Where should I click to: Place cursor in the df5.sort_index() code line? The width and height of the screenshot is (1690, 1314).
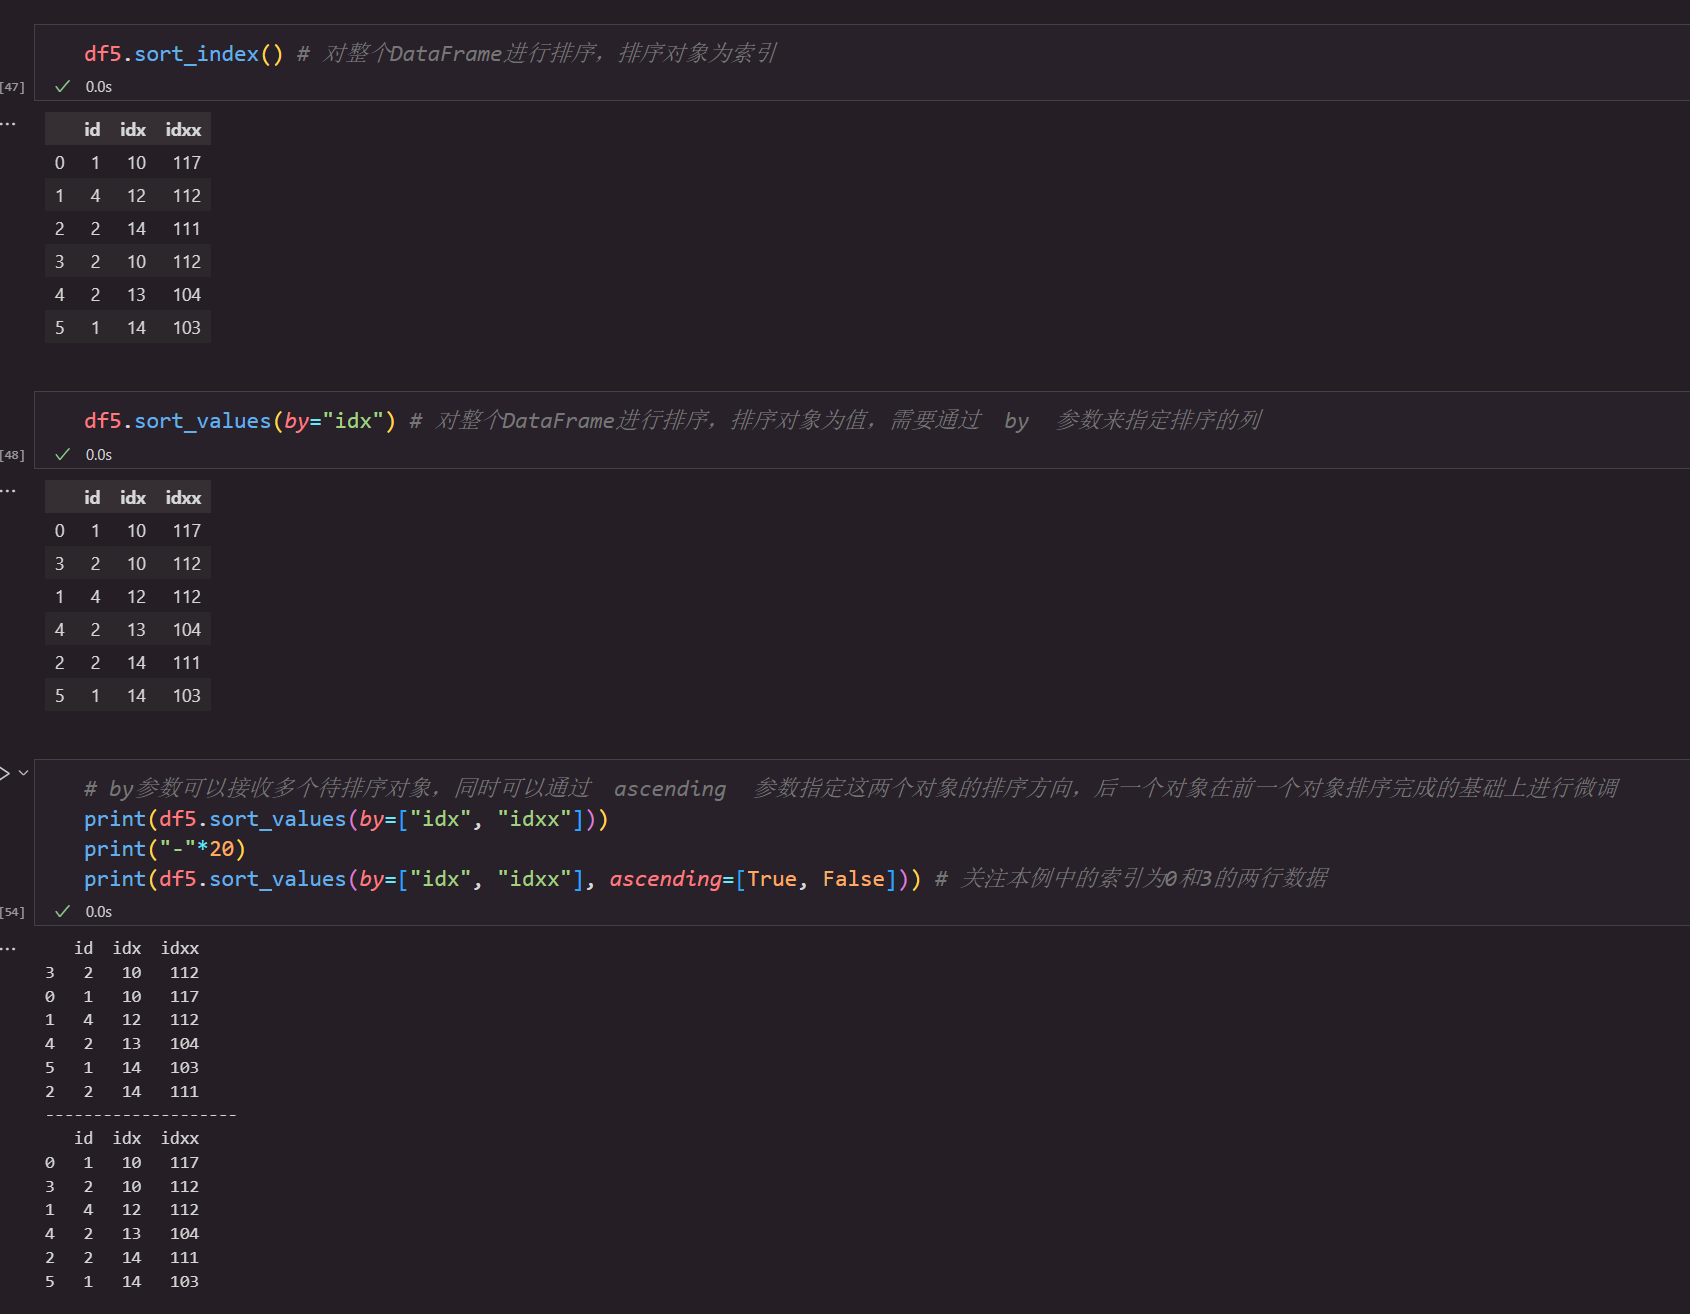point(184,54)
